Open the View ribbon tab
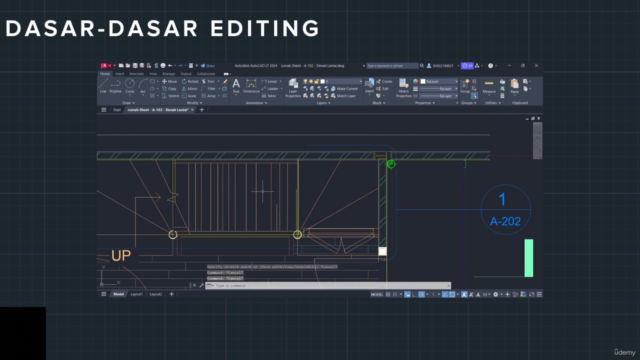 click(153, 74)
